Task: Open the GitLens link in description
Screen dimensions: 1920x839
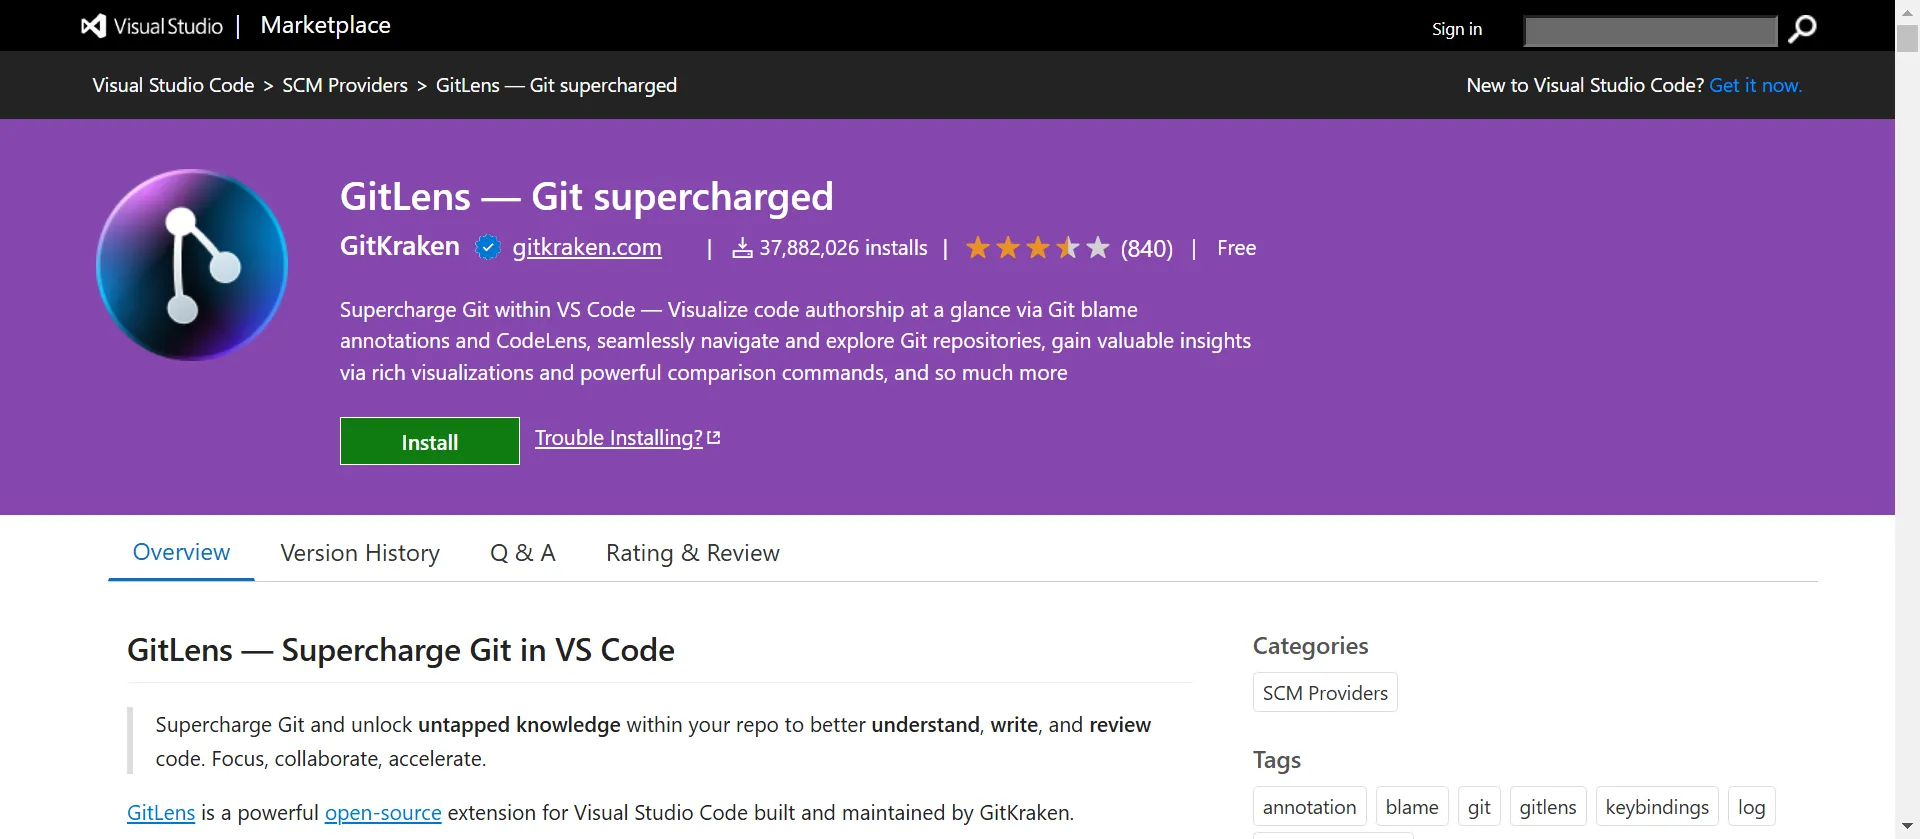Action: coord(161,813)
